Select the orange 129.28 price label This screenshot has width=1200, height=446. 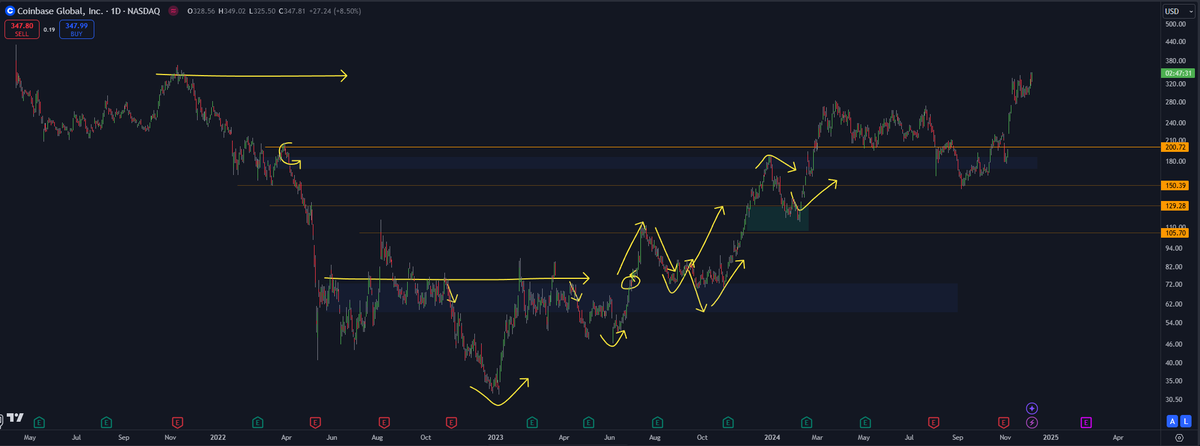[x=1175, y=206]
